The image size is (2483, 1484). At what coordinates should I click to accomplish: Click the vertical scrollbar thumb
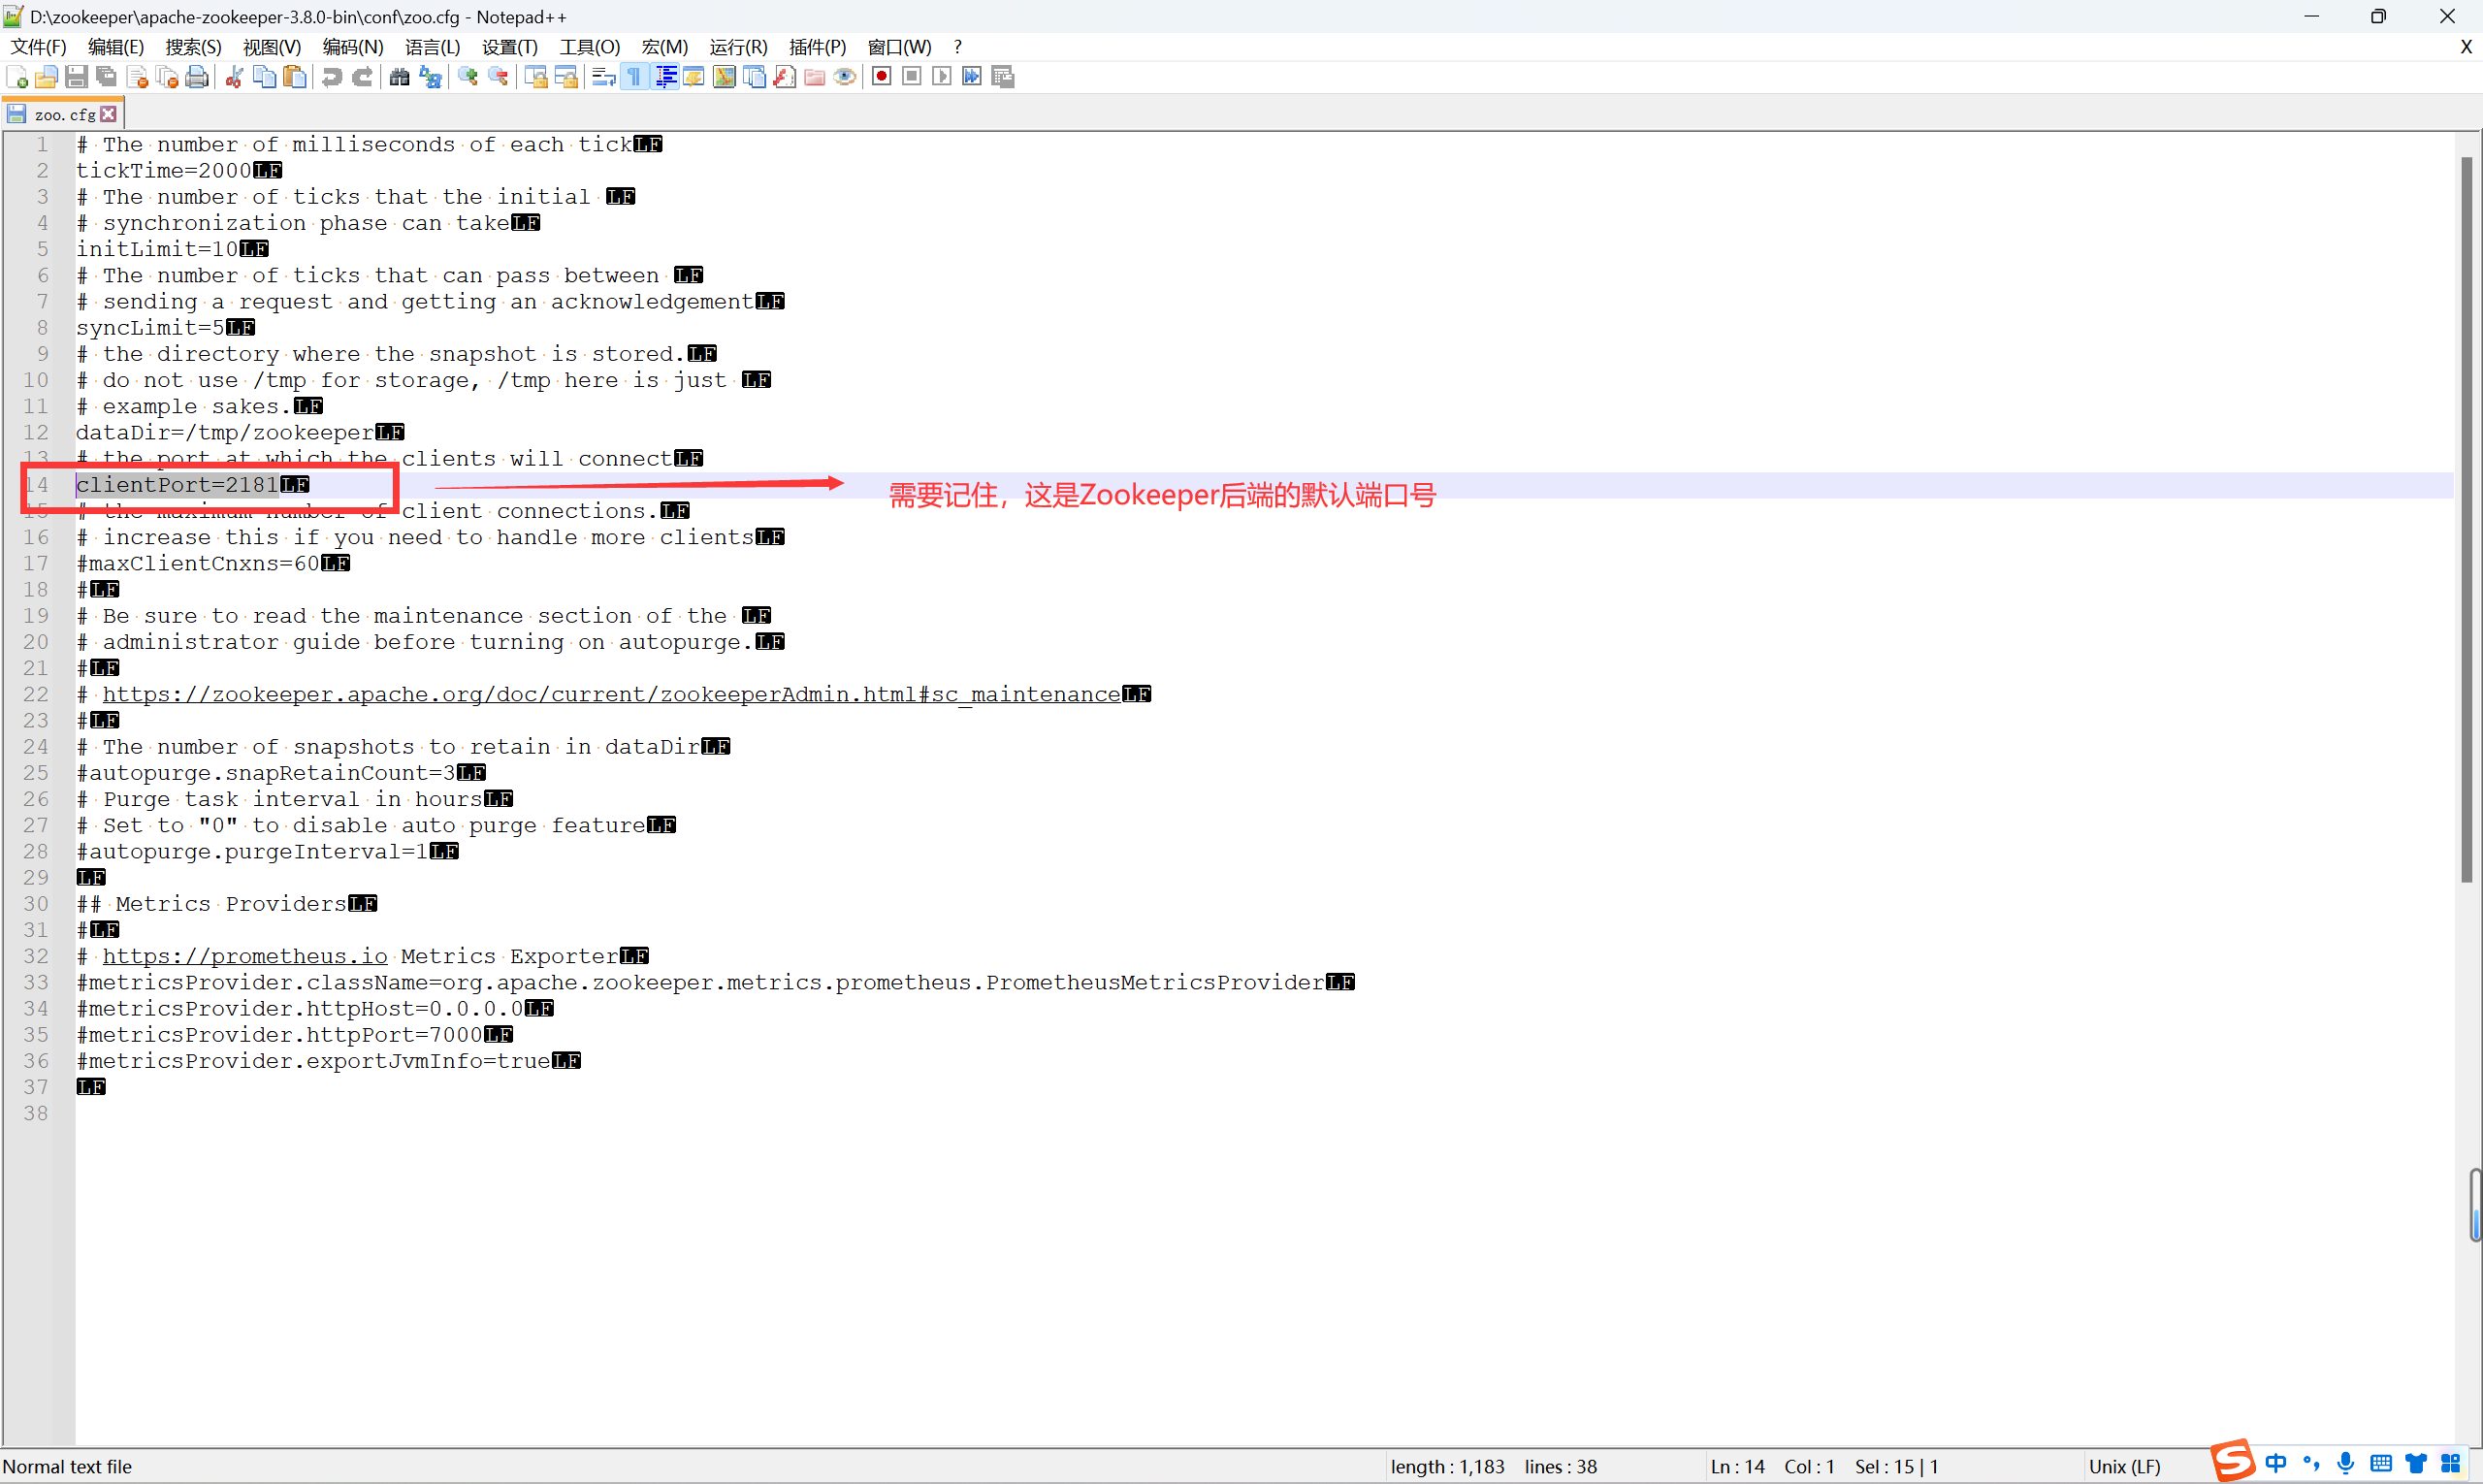(x=2467, y=520)
